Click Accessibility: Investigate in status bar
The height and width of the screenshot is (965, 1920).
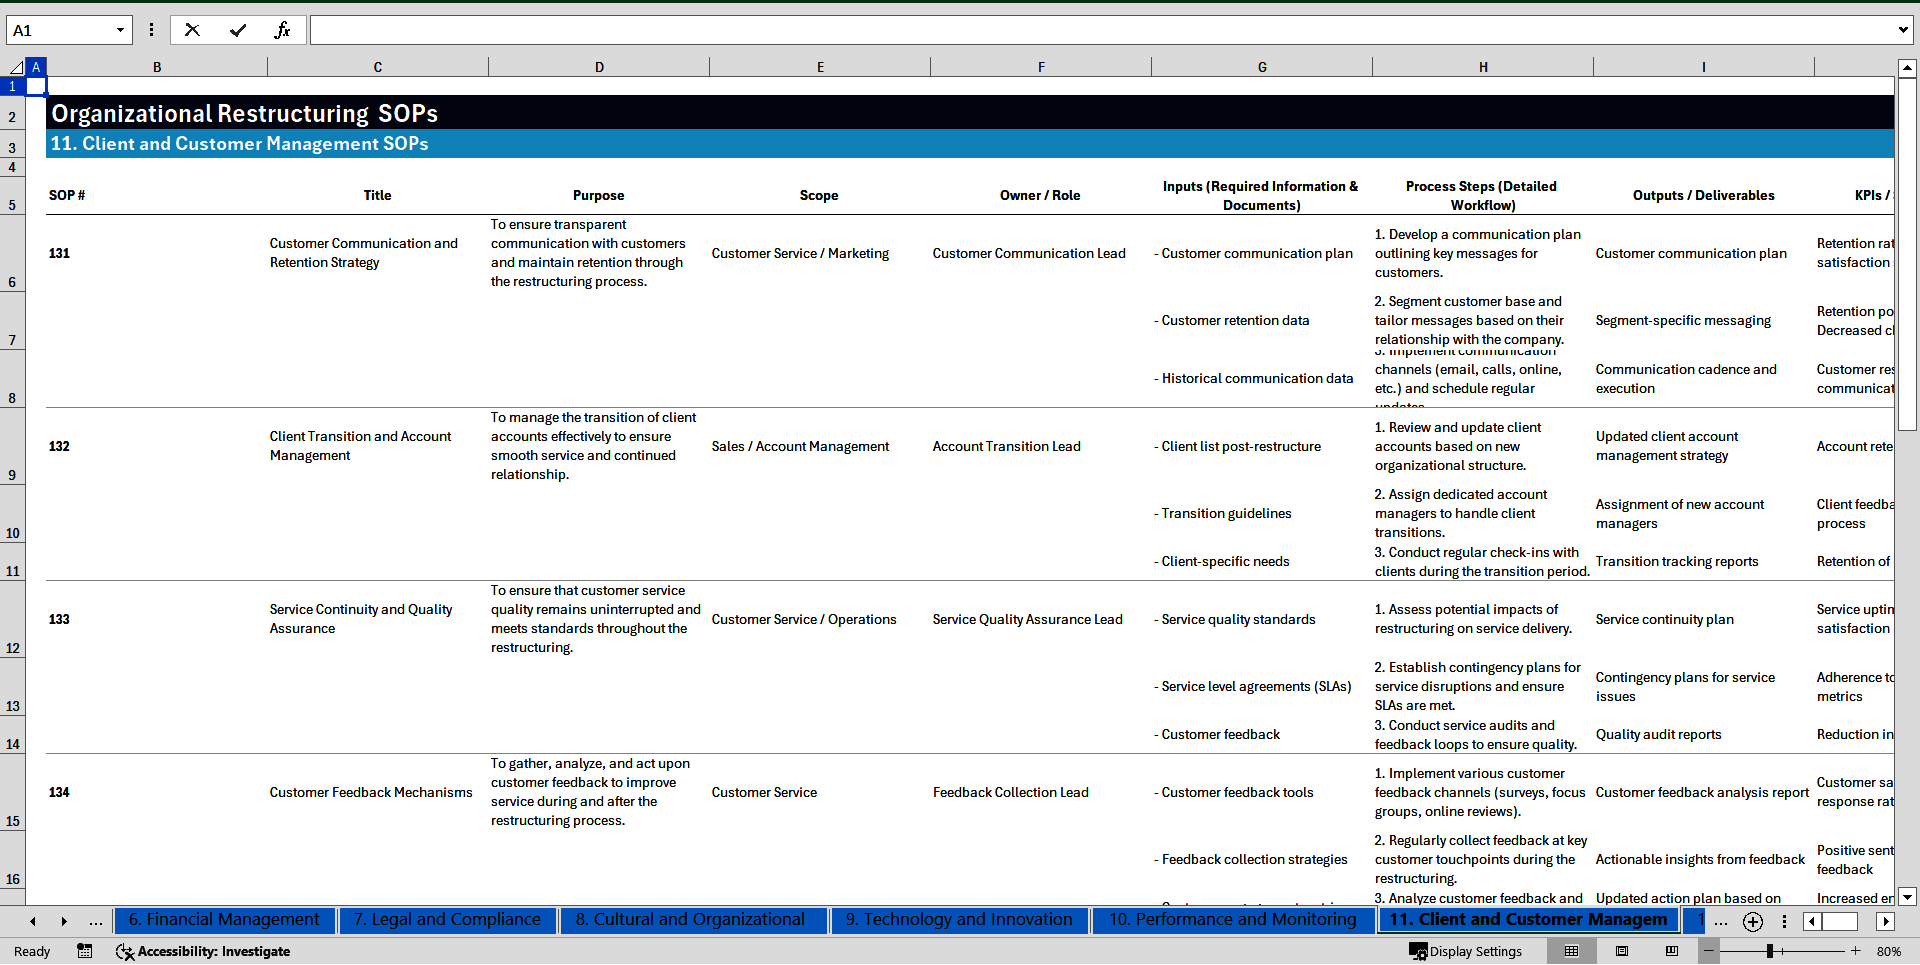pos(203,951)
